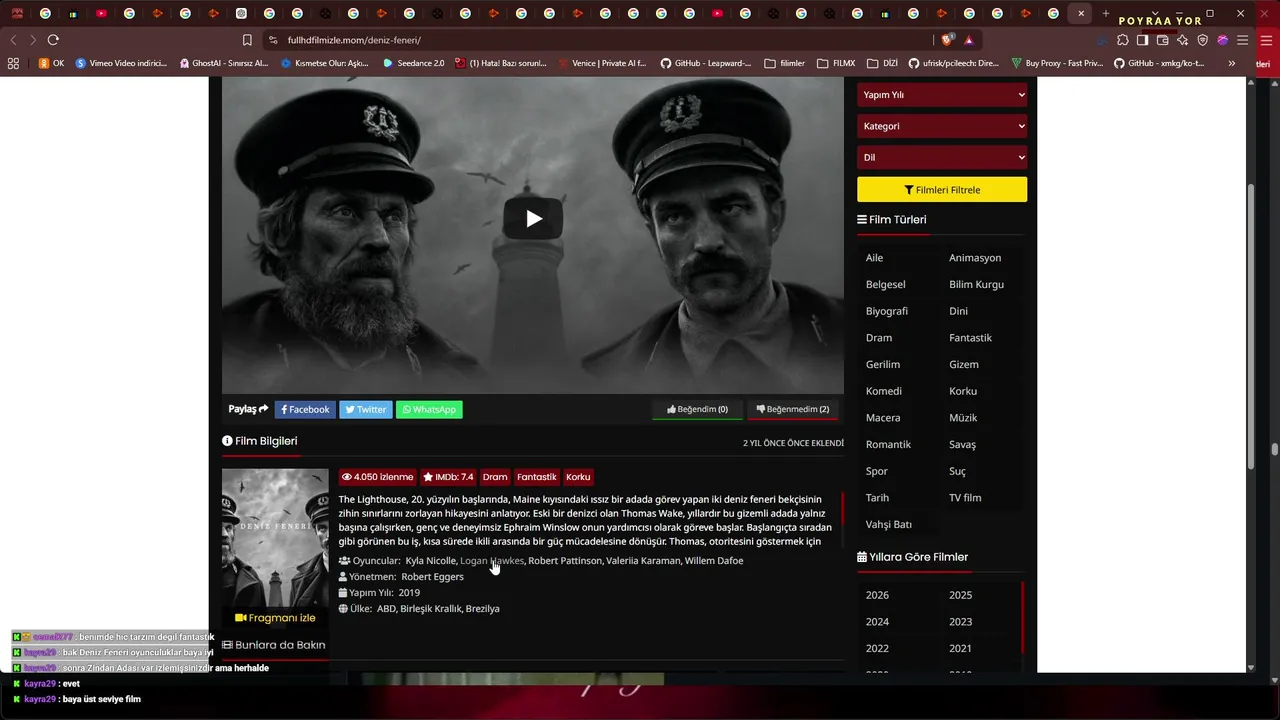Select the Biyografi genre

[x=887, y=311]
